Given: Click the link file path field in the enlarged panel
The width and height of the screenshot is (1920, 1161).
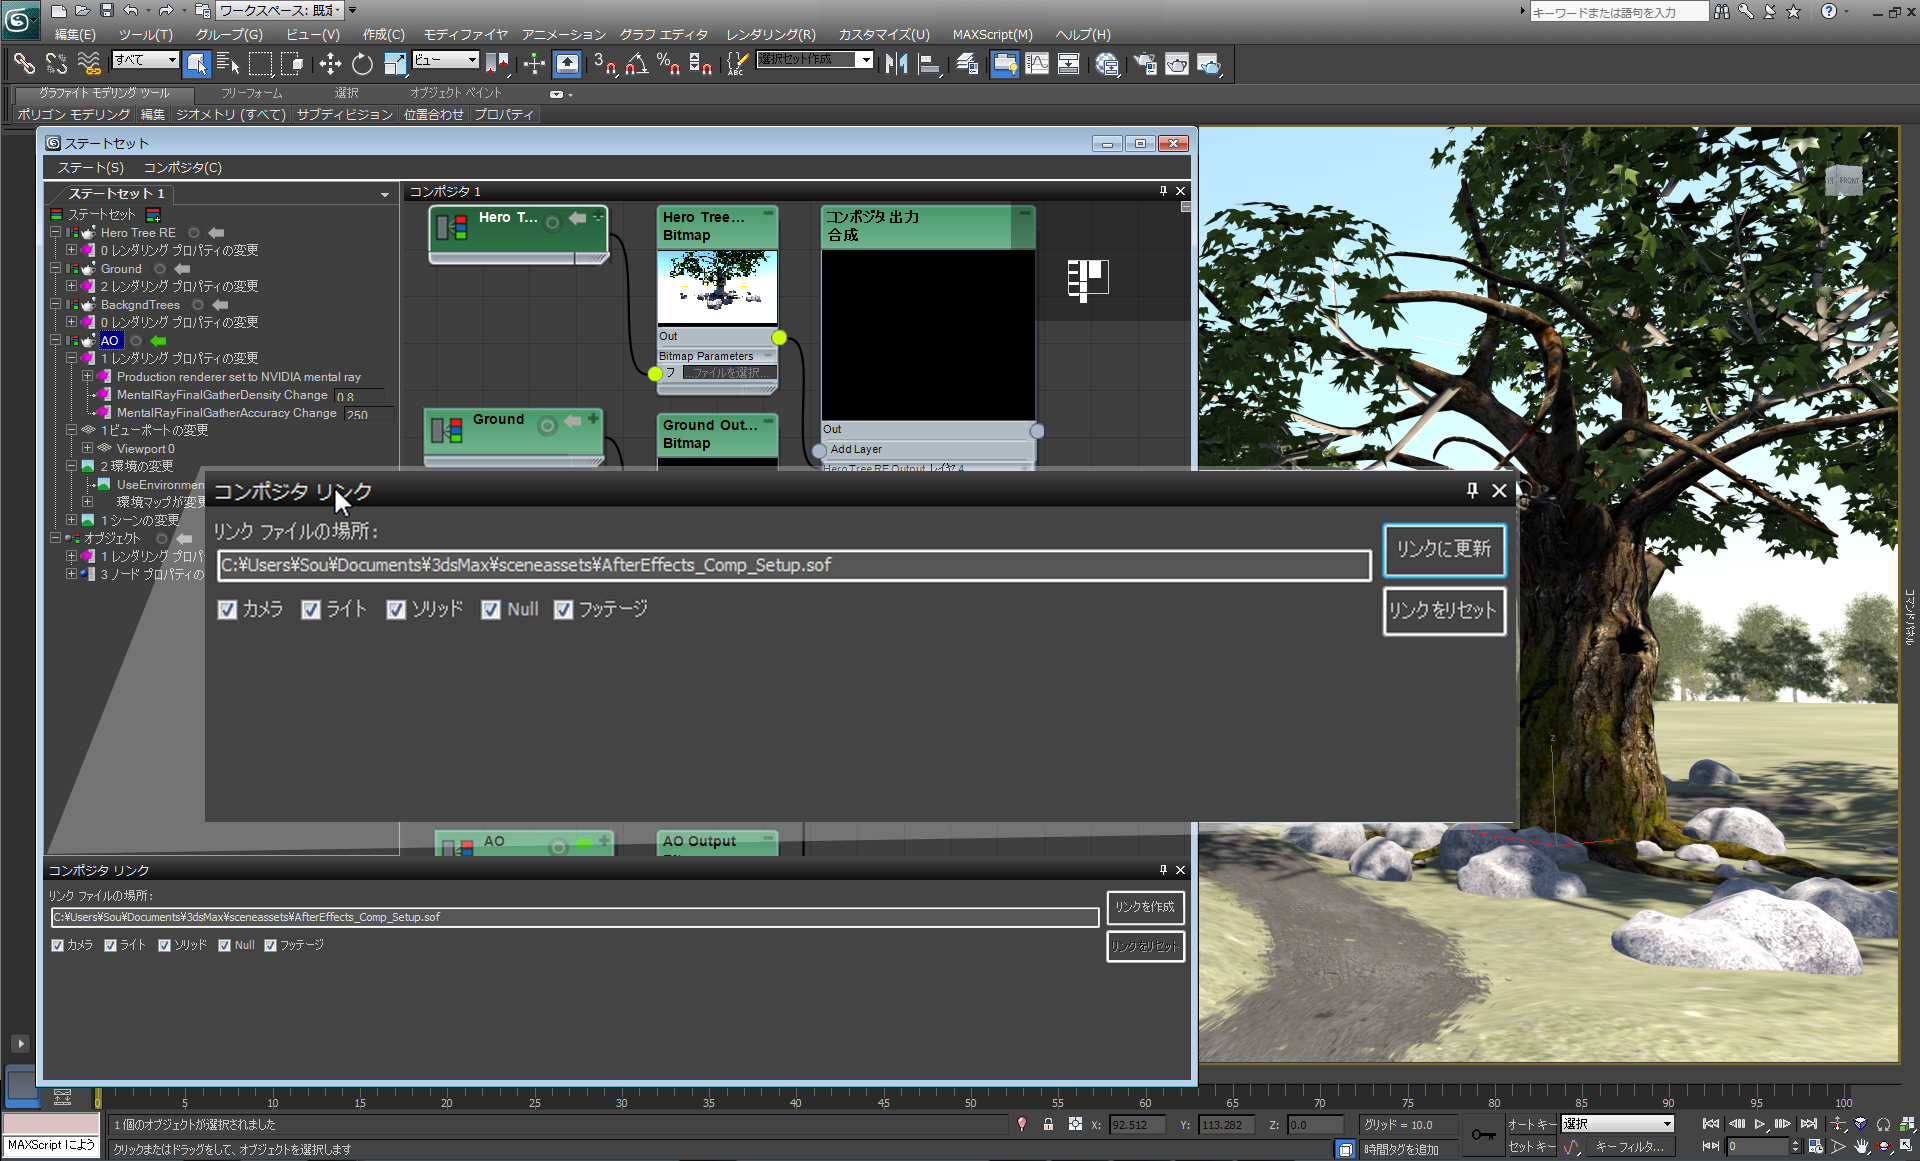Looking at the screenshot, I should (x=793, y=566).
